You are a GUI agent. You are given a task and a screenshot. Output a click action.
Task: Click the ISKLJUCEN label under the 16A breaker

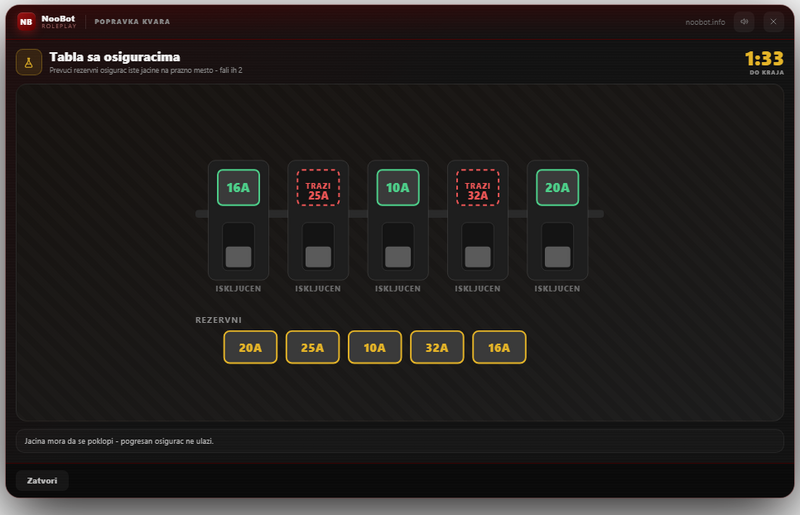click(x=238, y=289)
